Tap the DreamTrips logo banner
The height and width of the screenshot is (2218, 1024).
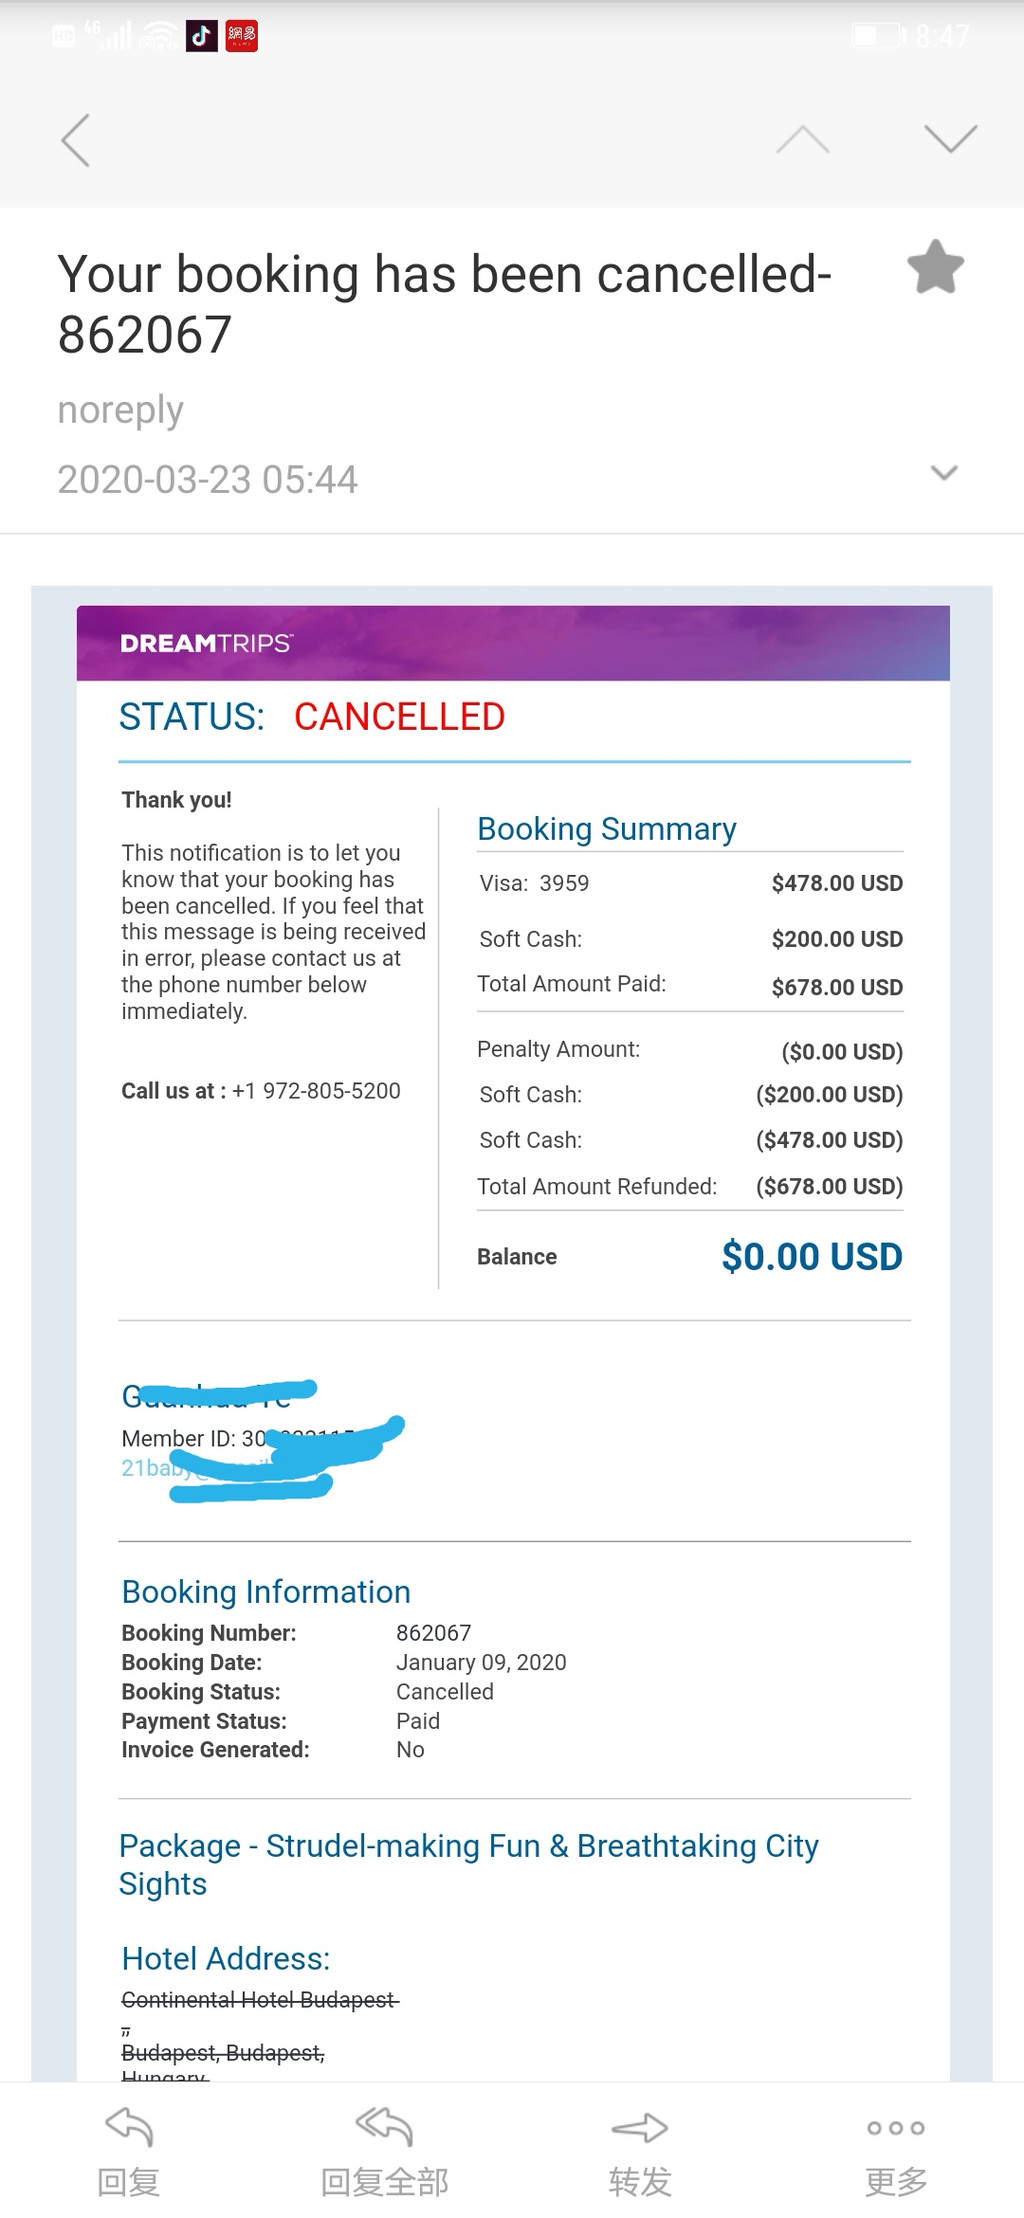point(206,643)
